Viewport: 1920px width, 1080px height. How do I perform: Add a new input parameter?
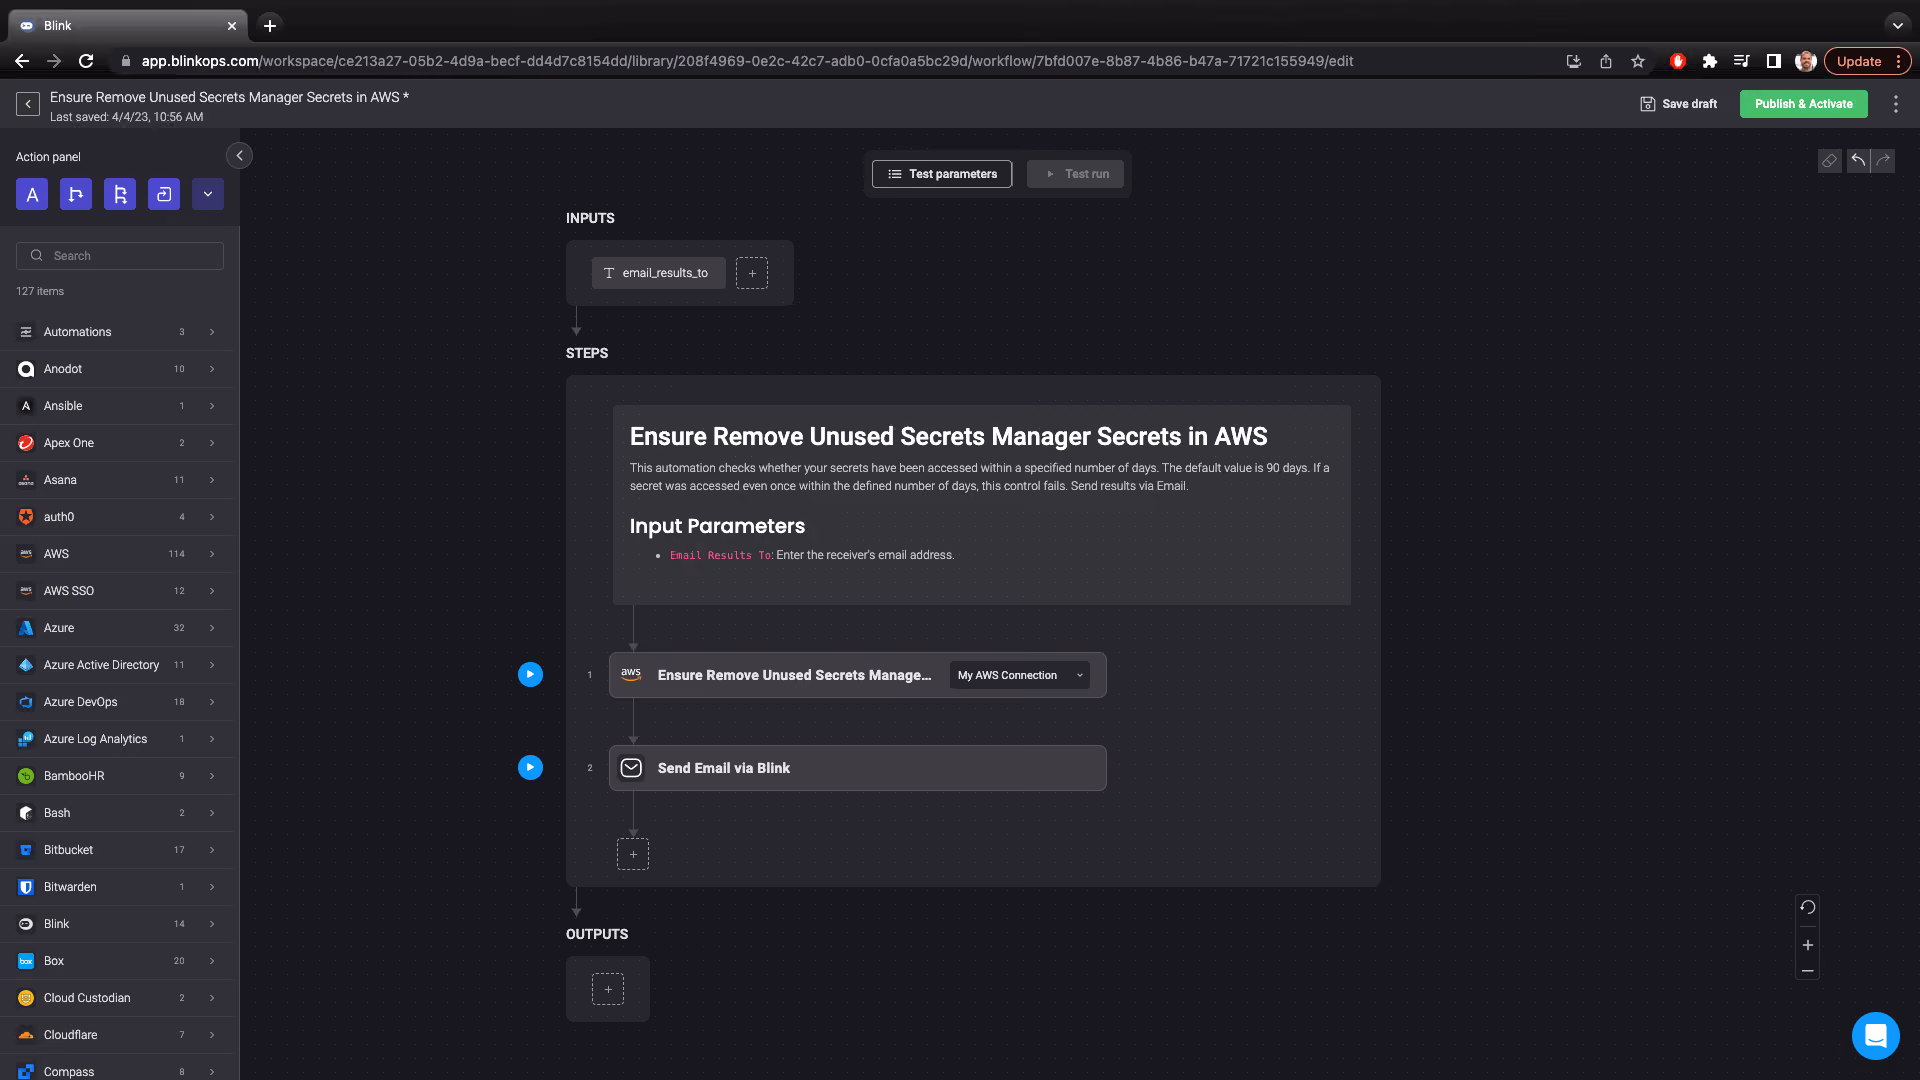coord(752,273)
